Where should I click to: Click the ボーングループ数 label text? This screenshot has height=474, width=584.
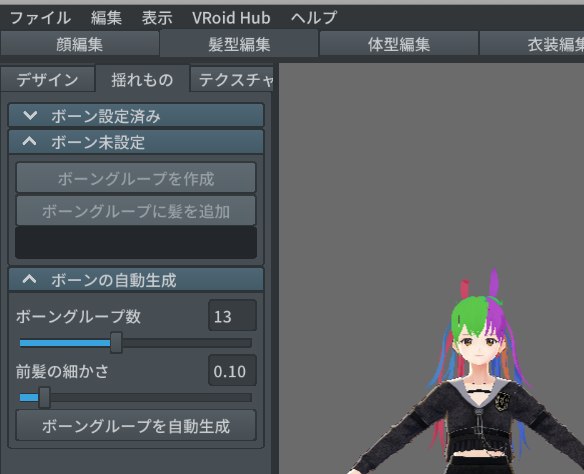click(x=78, y=316)
